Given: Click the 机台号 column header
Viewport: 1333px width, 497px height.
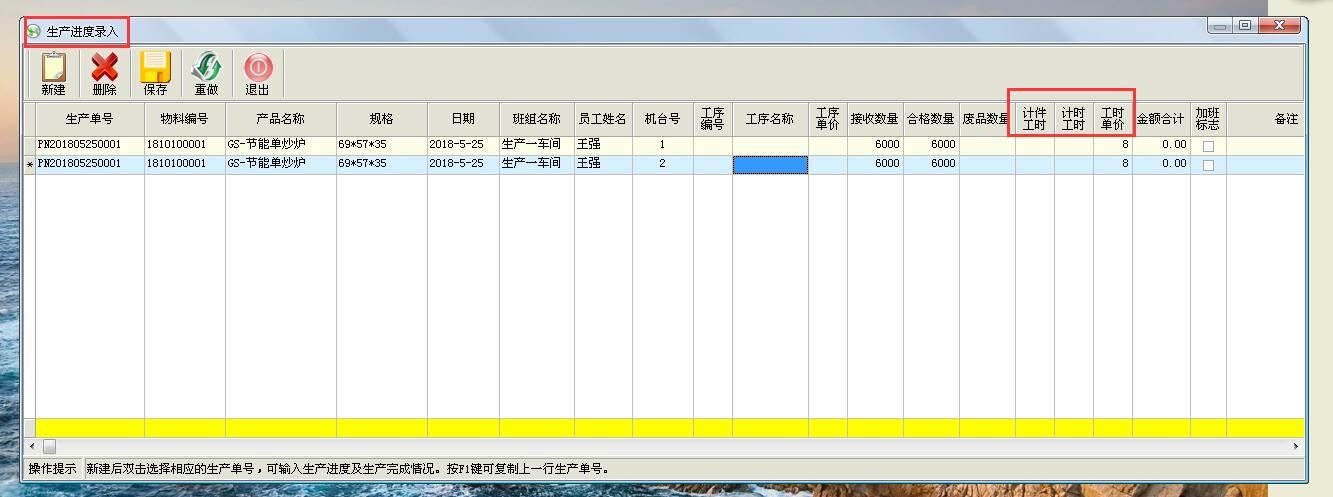Looking at the screenshot, I should click(662, 119).
